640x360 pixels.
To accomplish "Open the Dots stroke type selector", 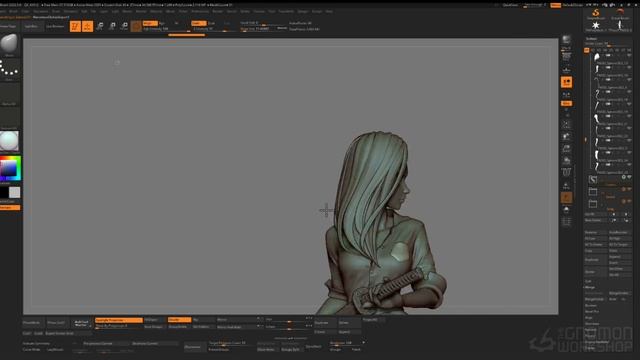I will point(9,69).
